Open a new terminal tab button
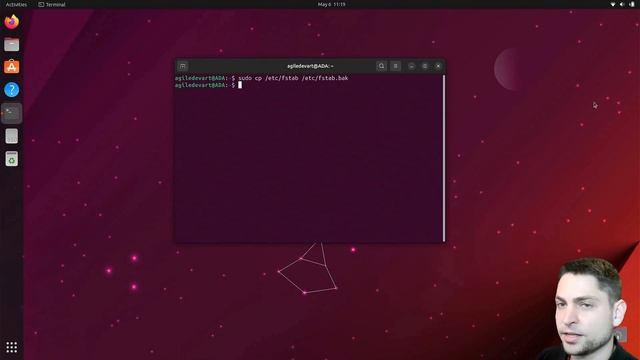The width and height of the screenshot is (640, 360). pos(182,66)
